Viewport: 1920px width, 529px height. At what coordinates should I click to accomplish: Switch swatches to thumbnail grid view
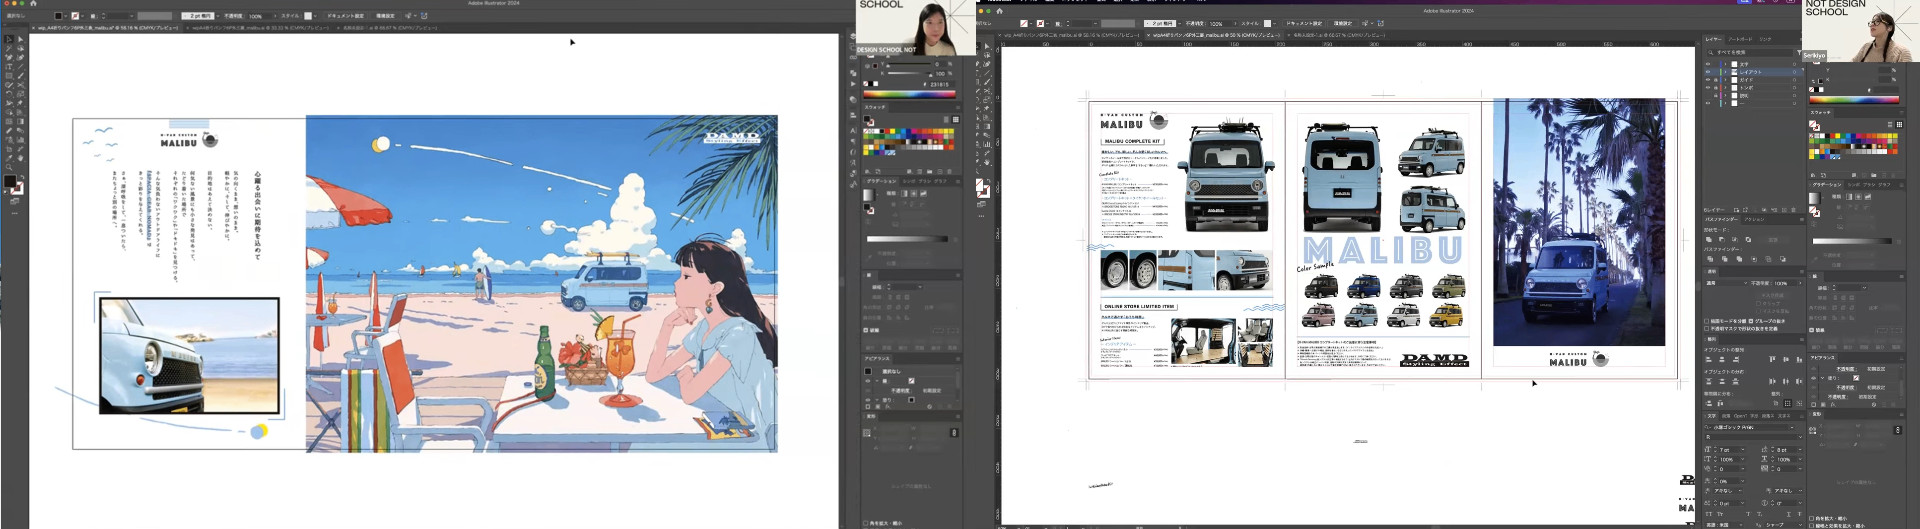(x=956, y=119)
